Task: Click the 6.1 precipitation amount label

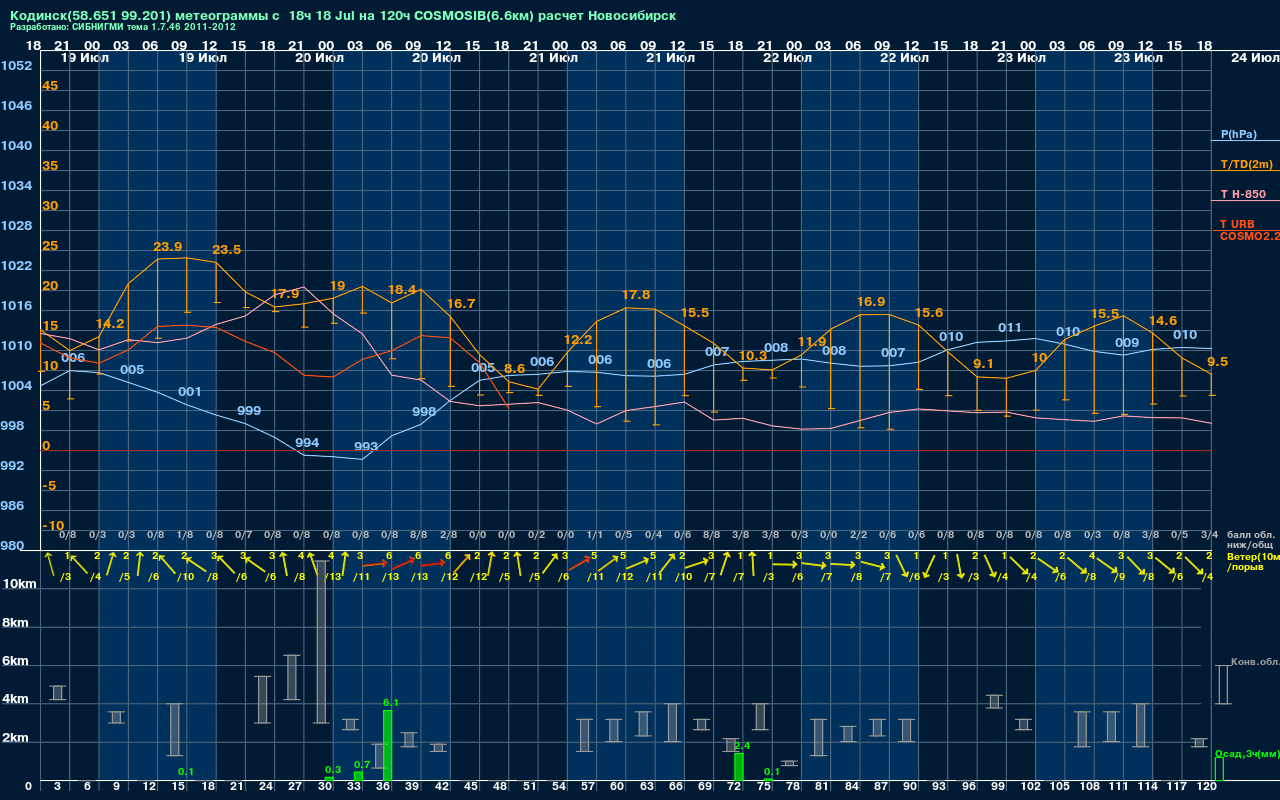Action: click(391, 703)
